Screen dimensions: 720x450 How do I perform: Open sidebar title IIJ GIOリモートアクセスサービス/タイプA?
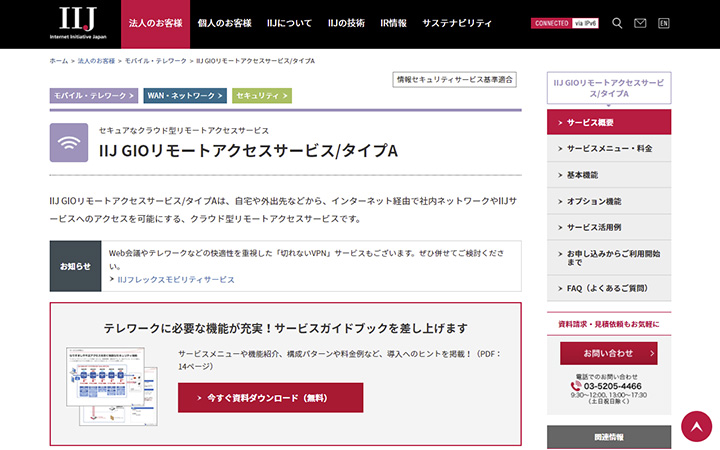point(609,88)
